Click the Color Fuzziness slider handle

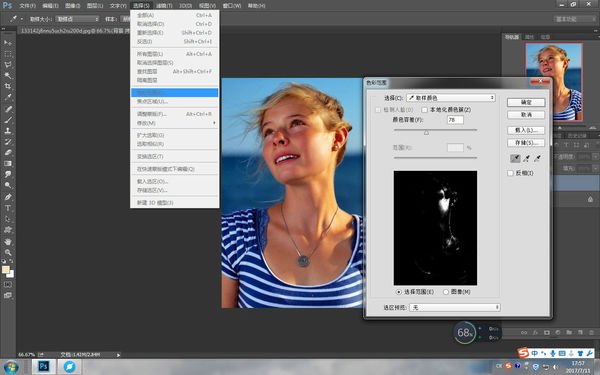point(426,132)
